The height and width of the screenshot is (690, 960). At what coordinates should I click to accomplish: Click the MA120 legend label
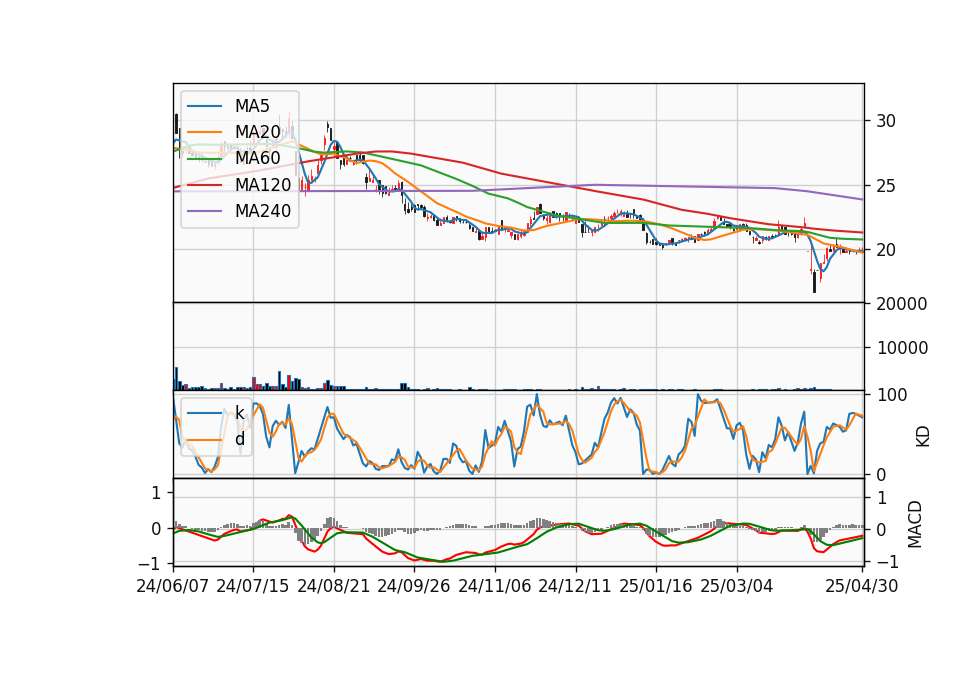tap(263, 184)
